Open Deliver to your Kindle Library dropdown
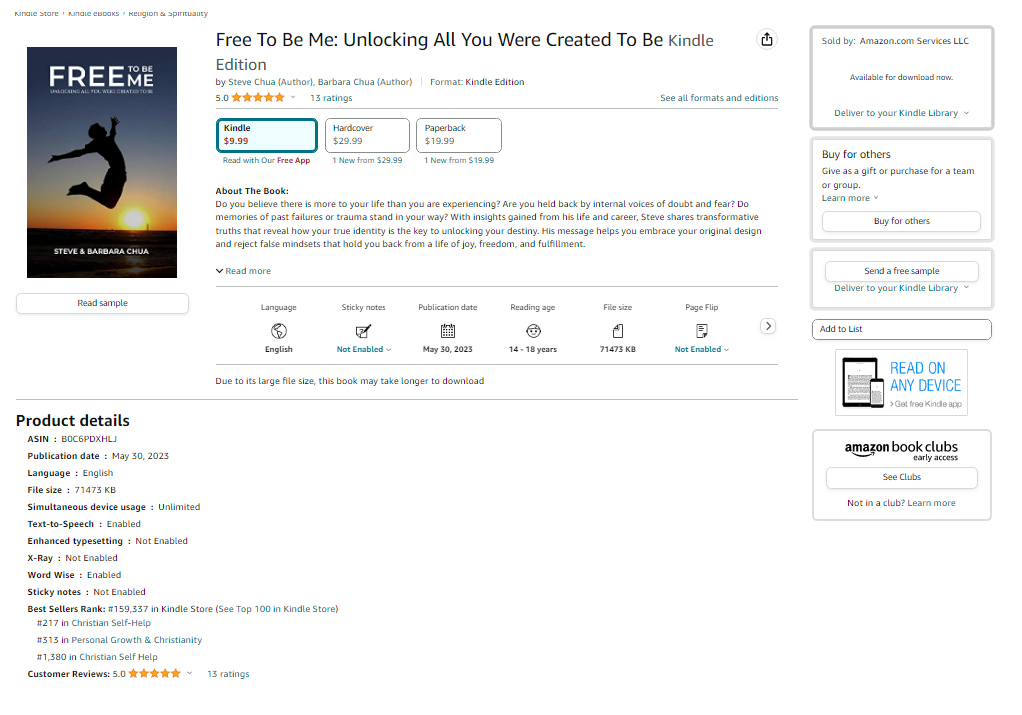Viewport: 1022px width, 715px height. tap(901, 113)
